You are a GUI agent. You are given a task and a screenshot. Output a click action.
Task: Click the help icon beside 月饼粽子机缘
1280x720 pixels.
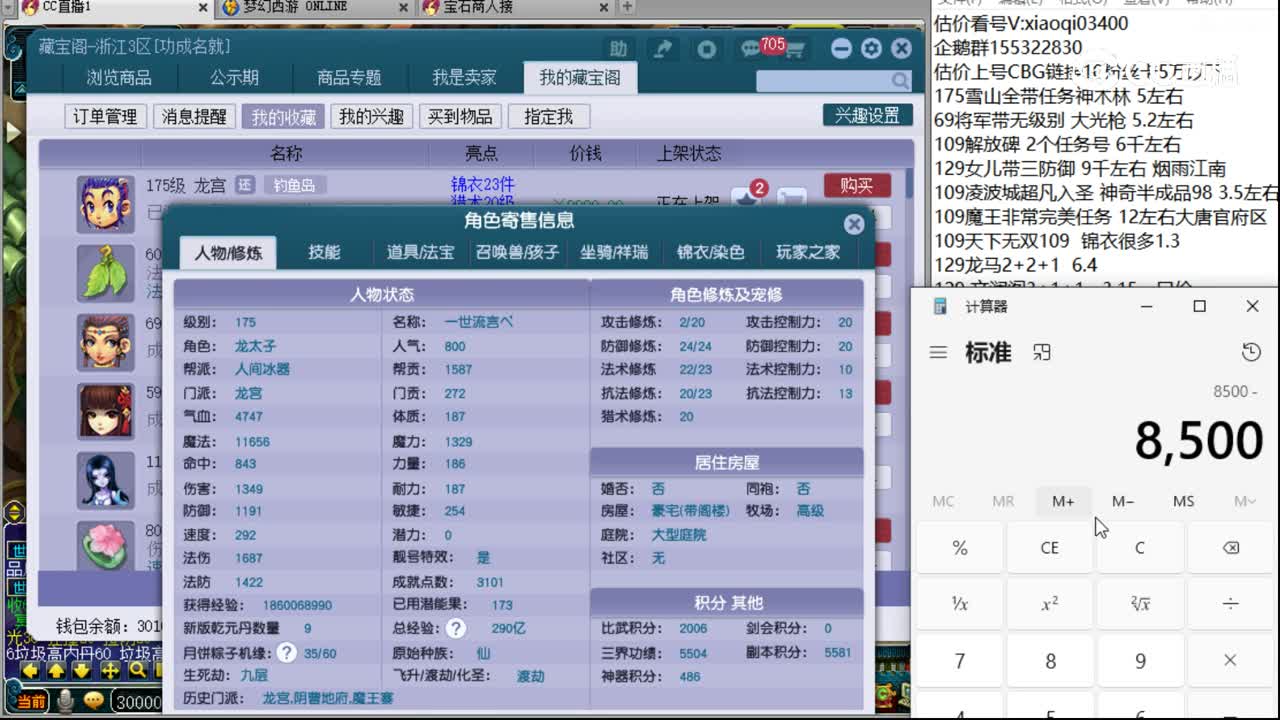pos(287,652)
